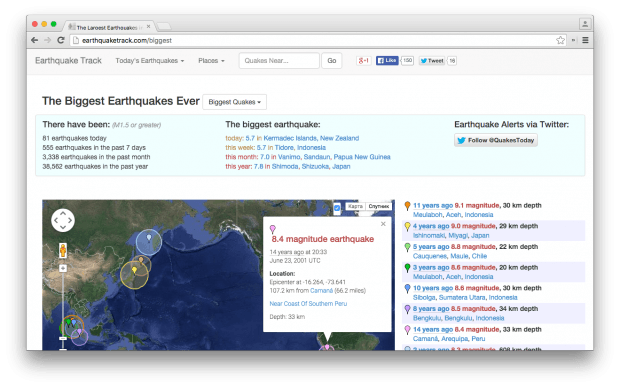Click the orange pin for 9.1 magnitude quake

[407, 205]
